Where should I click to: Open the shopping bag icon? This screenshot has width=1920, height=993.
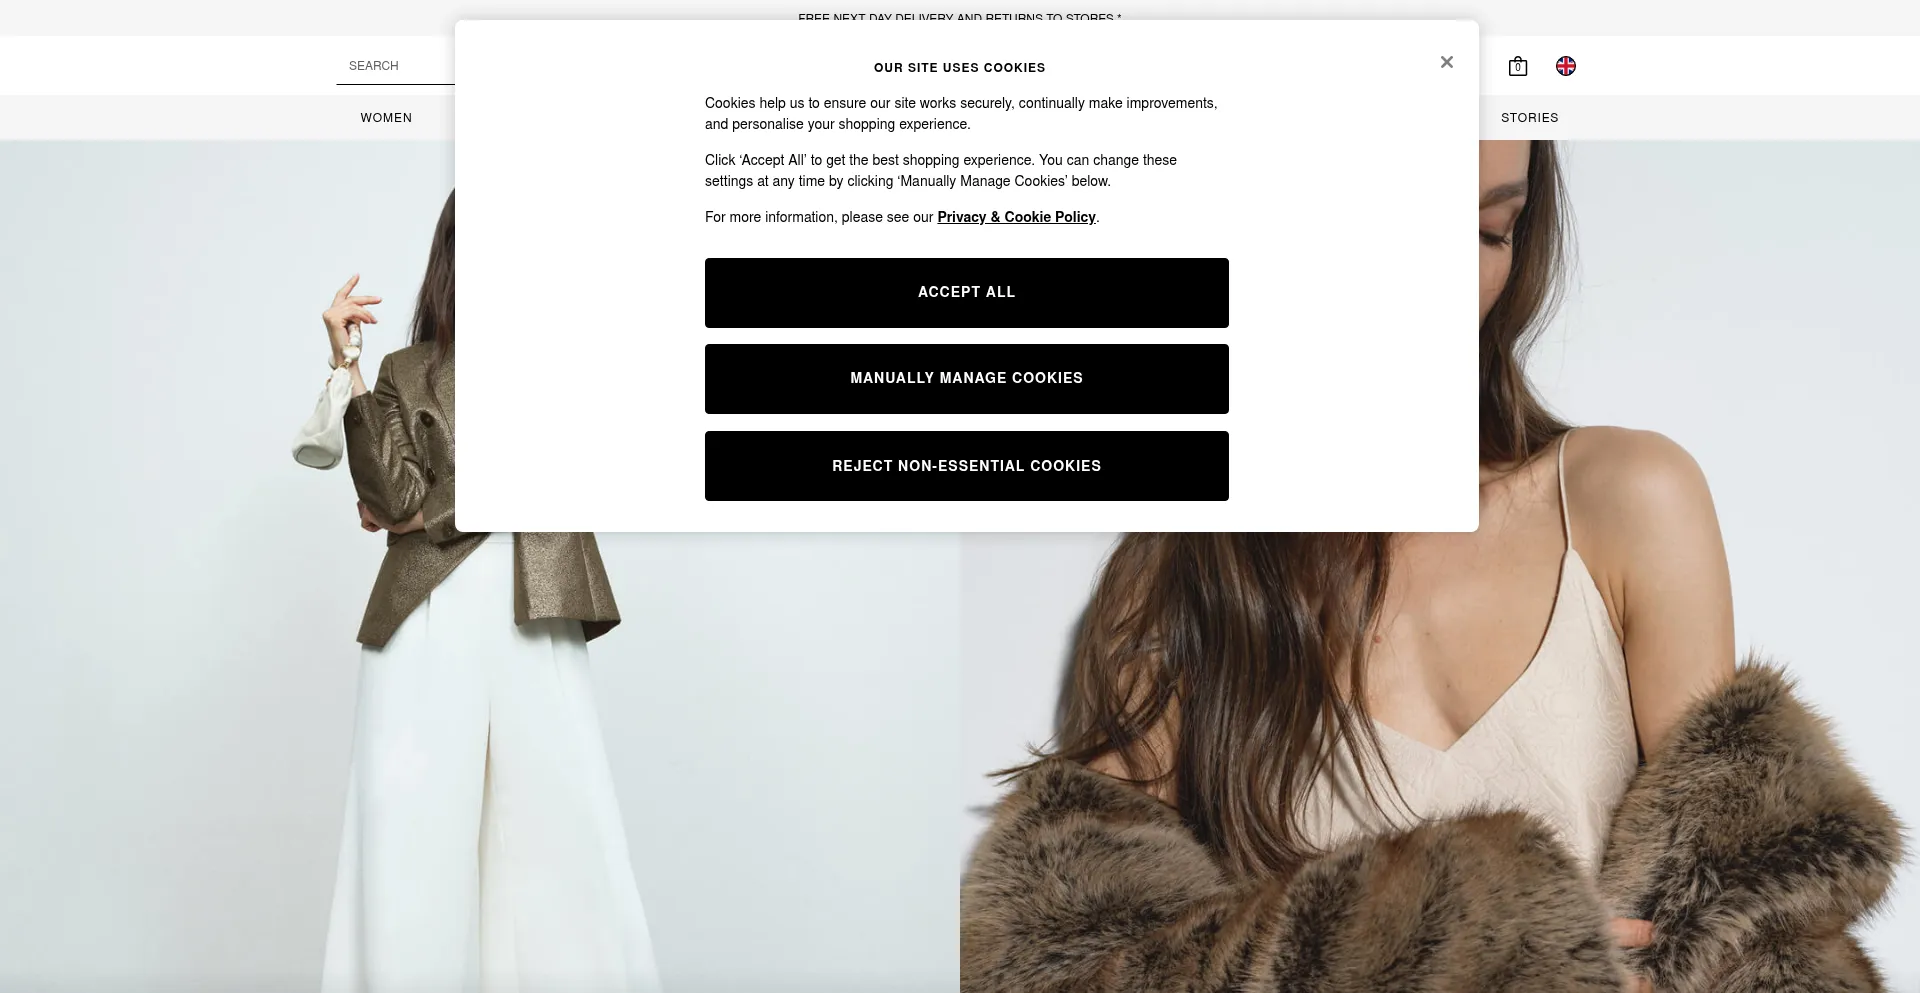tap(1518, 66)
